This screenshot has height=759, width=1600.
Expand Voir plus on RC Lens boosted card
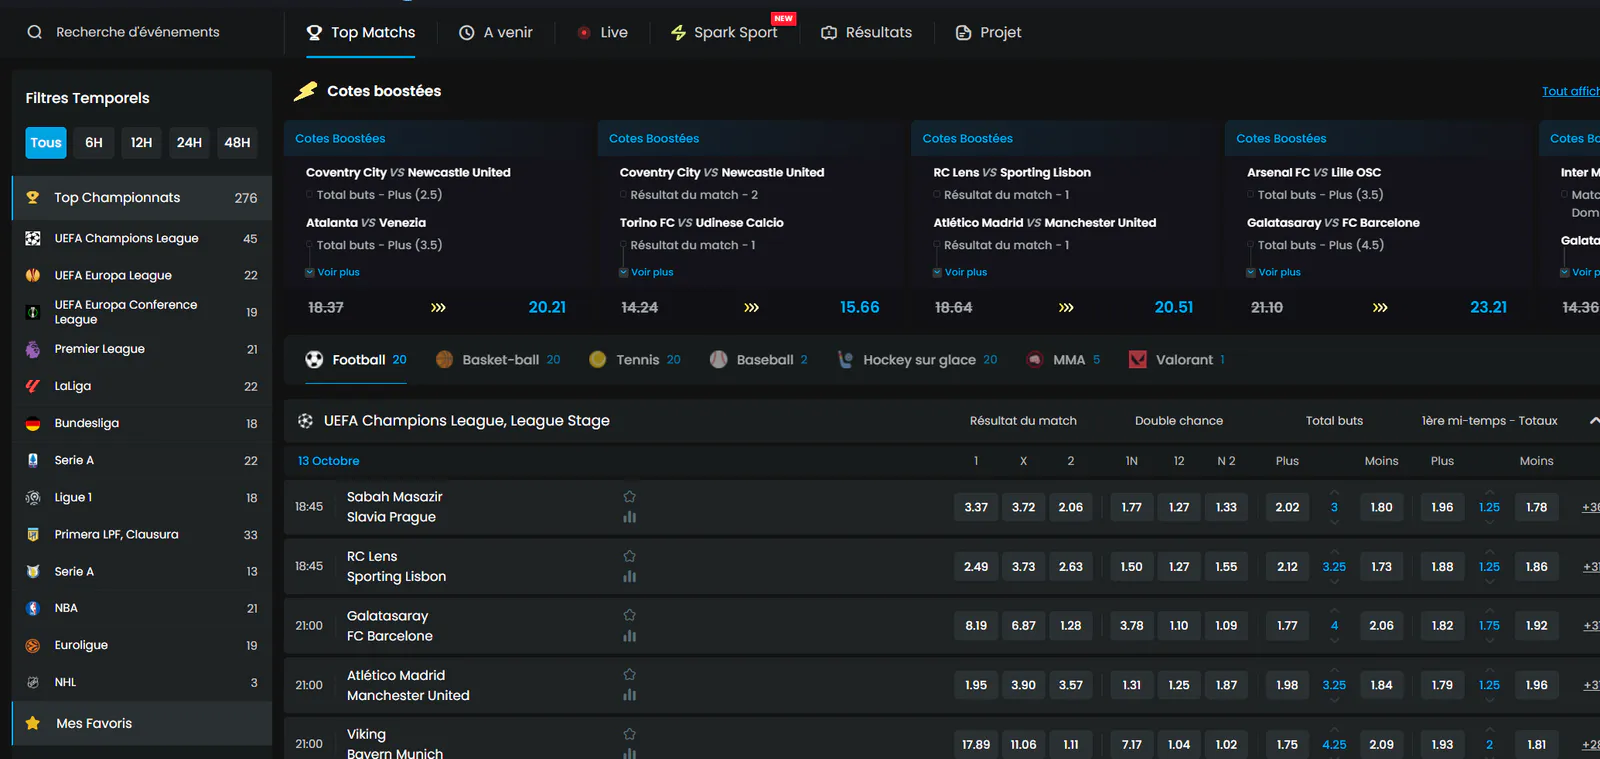coord(960,272)
